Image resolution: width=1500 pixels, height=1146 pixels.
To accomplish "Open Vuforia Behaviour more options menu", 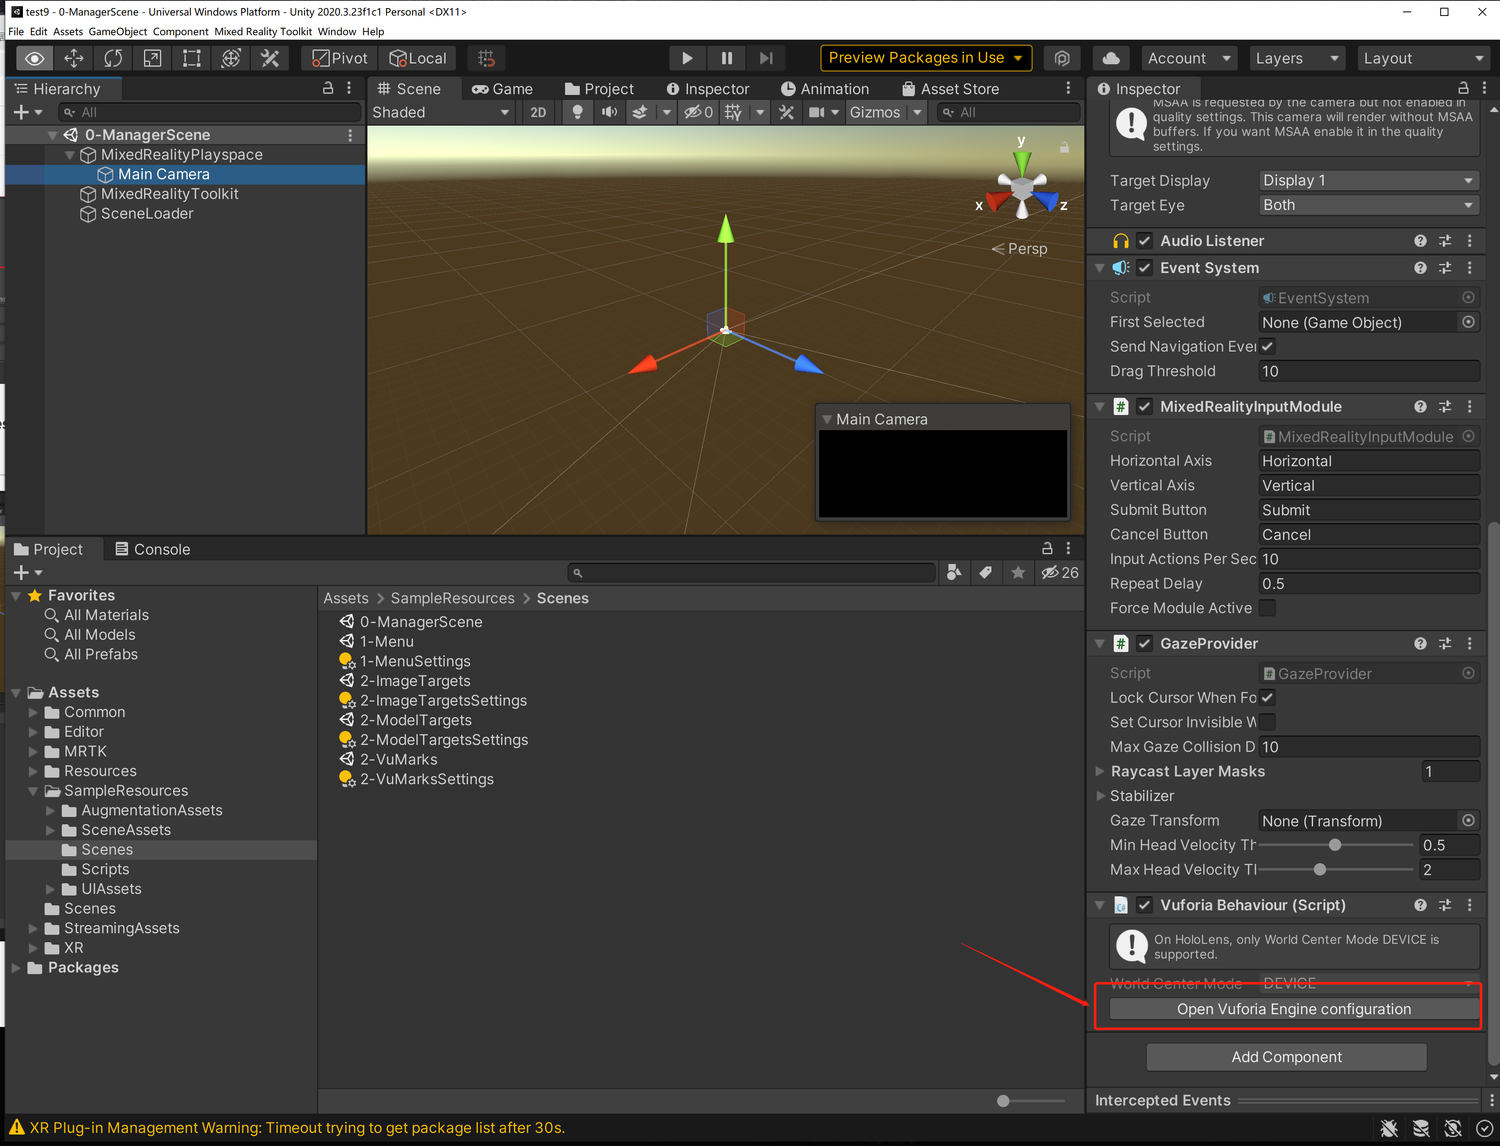I will tap(1469, 905).
